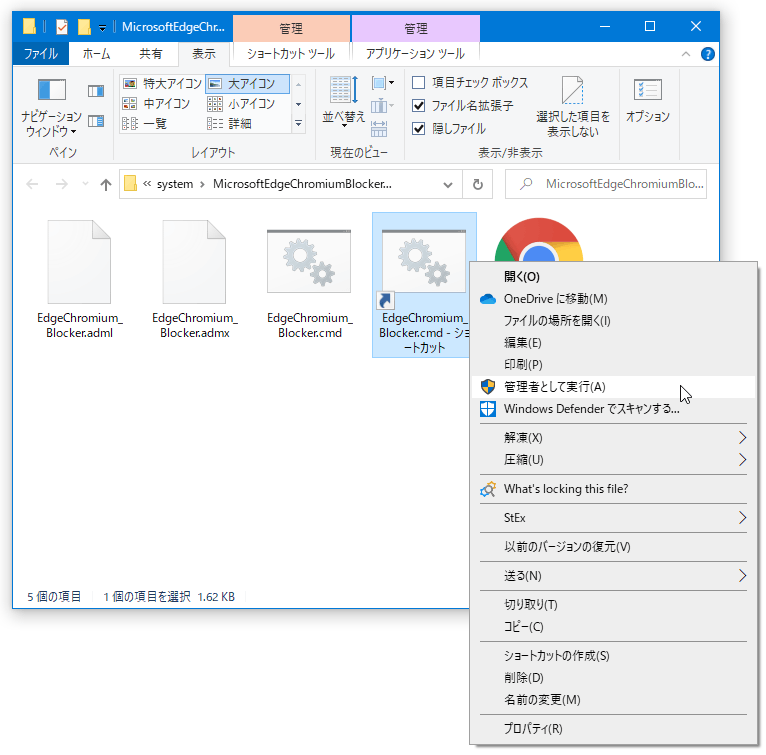Choose コピー(C) in context menu
Viewport: 766px width, 755px height.
click(x=613, y=626)
